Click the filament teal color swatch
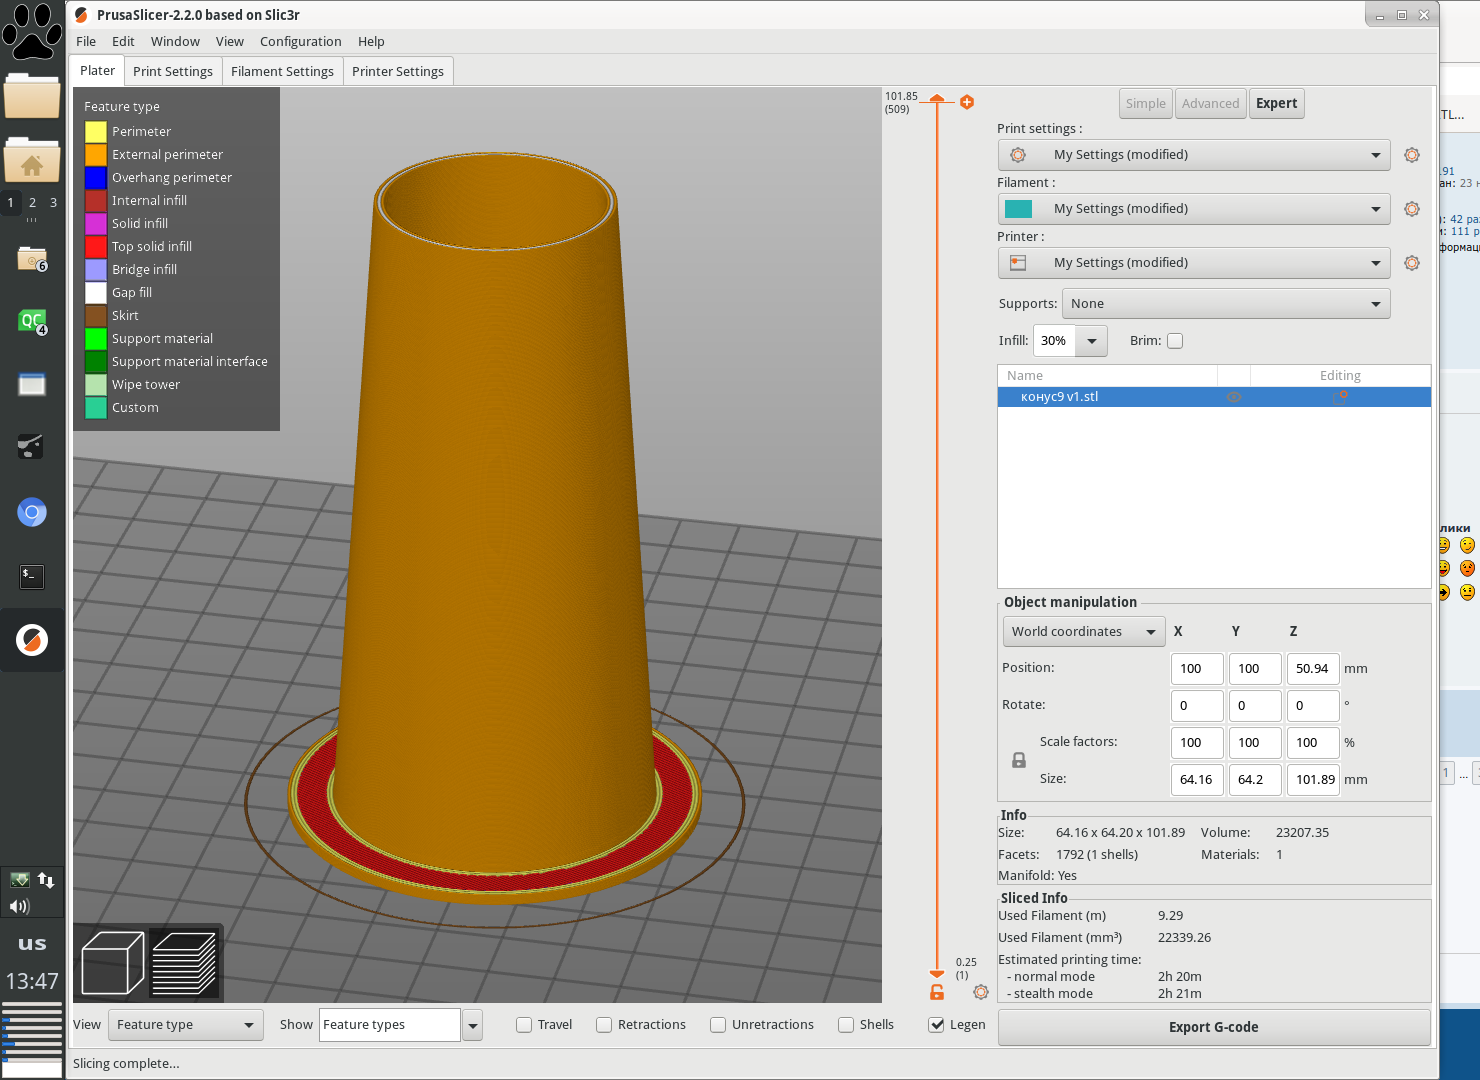The width and height of the screenshot is (1480, 1080). coord(1018,209)
